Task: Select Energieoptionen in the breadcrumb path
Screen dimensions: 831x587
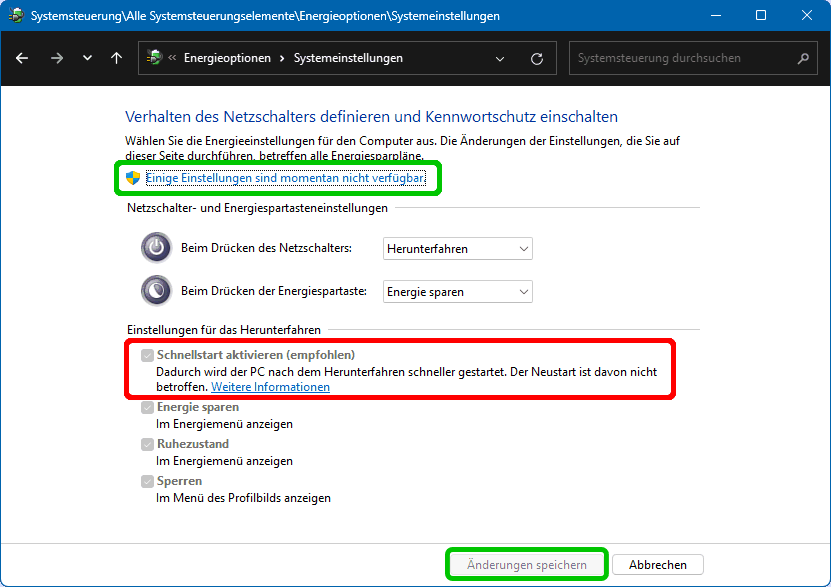Action: [x=227, y=58]
